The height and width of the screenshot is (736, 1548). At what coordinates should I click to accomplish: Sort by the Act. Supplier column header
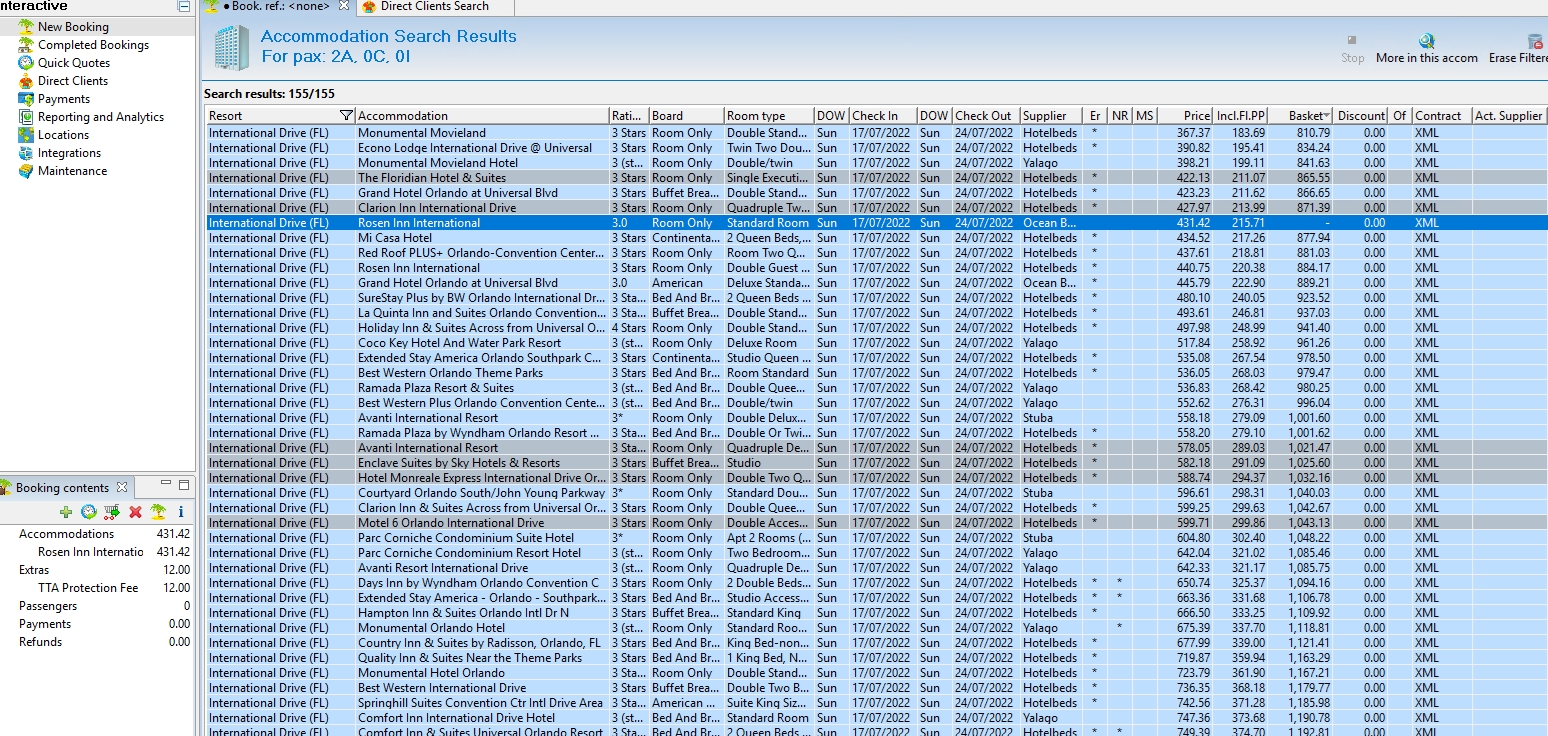pyautogui.click(x=1509, y=116)
